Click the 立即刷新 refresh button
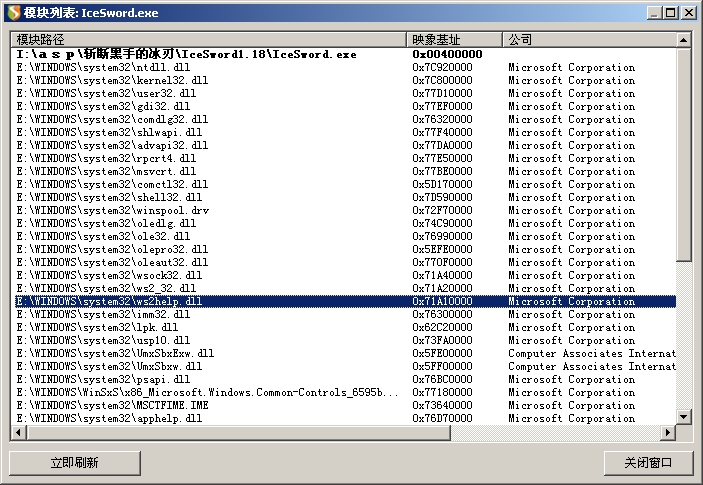The width and height of the screenshot is (703, 485). [74, 463]
